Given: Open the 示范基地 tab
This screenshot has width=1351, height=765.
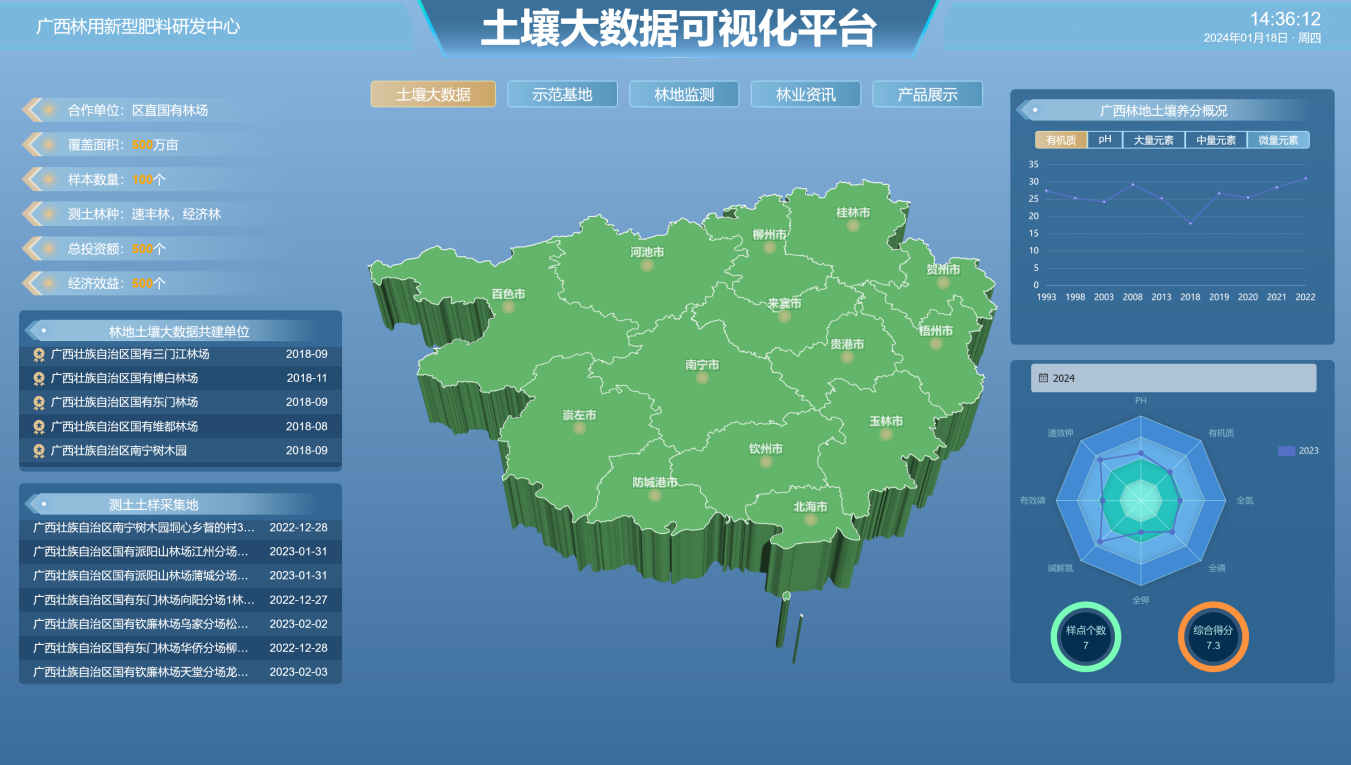Looking at the screenshot, I should [x=562, y=94].
